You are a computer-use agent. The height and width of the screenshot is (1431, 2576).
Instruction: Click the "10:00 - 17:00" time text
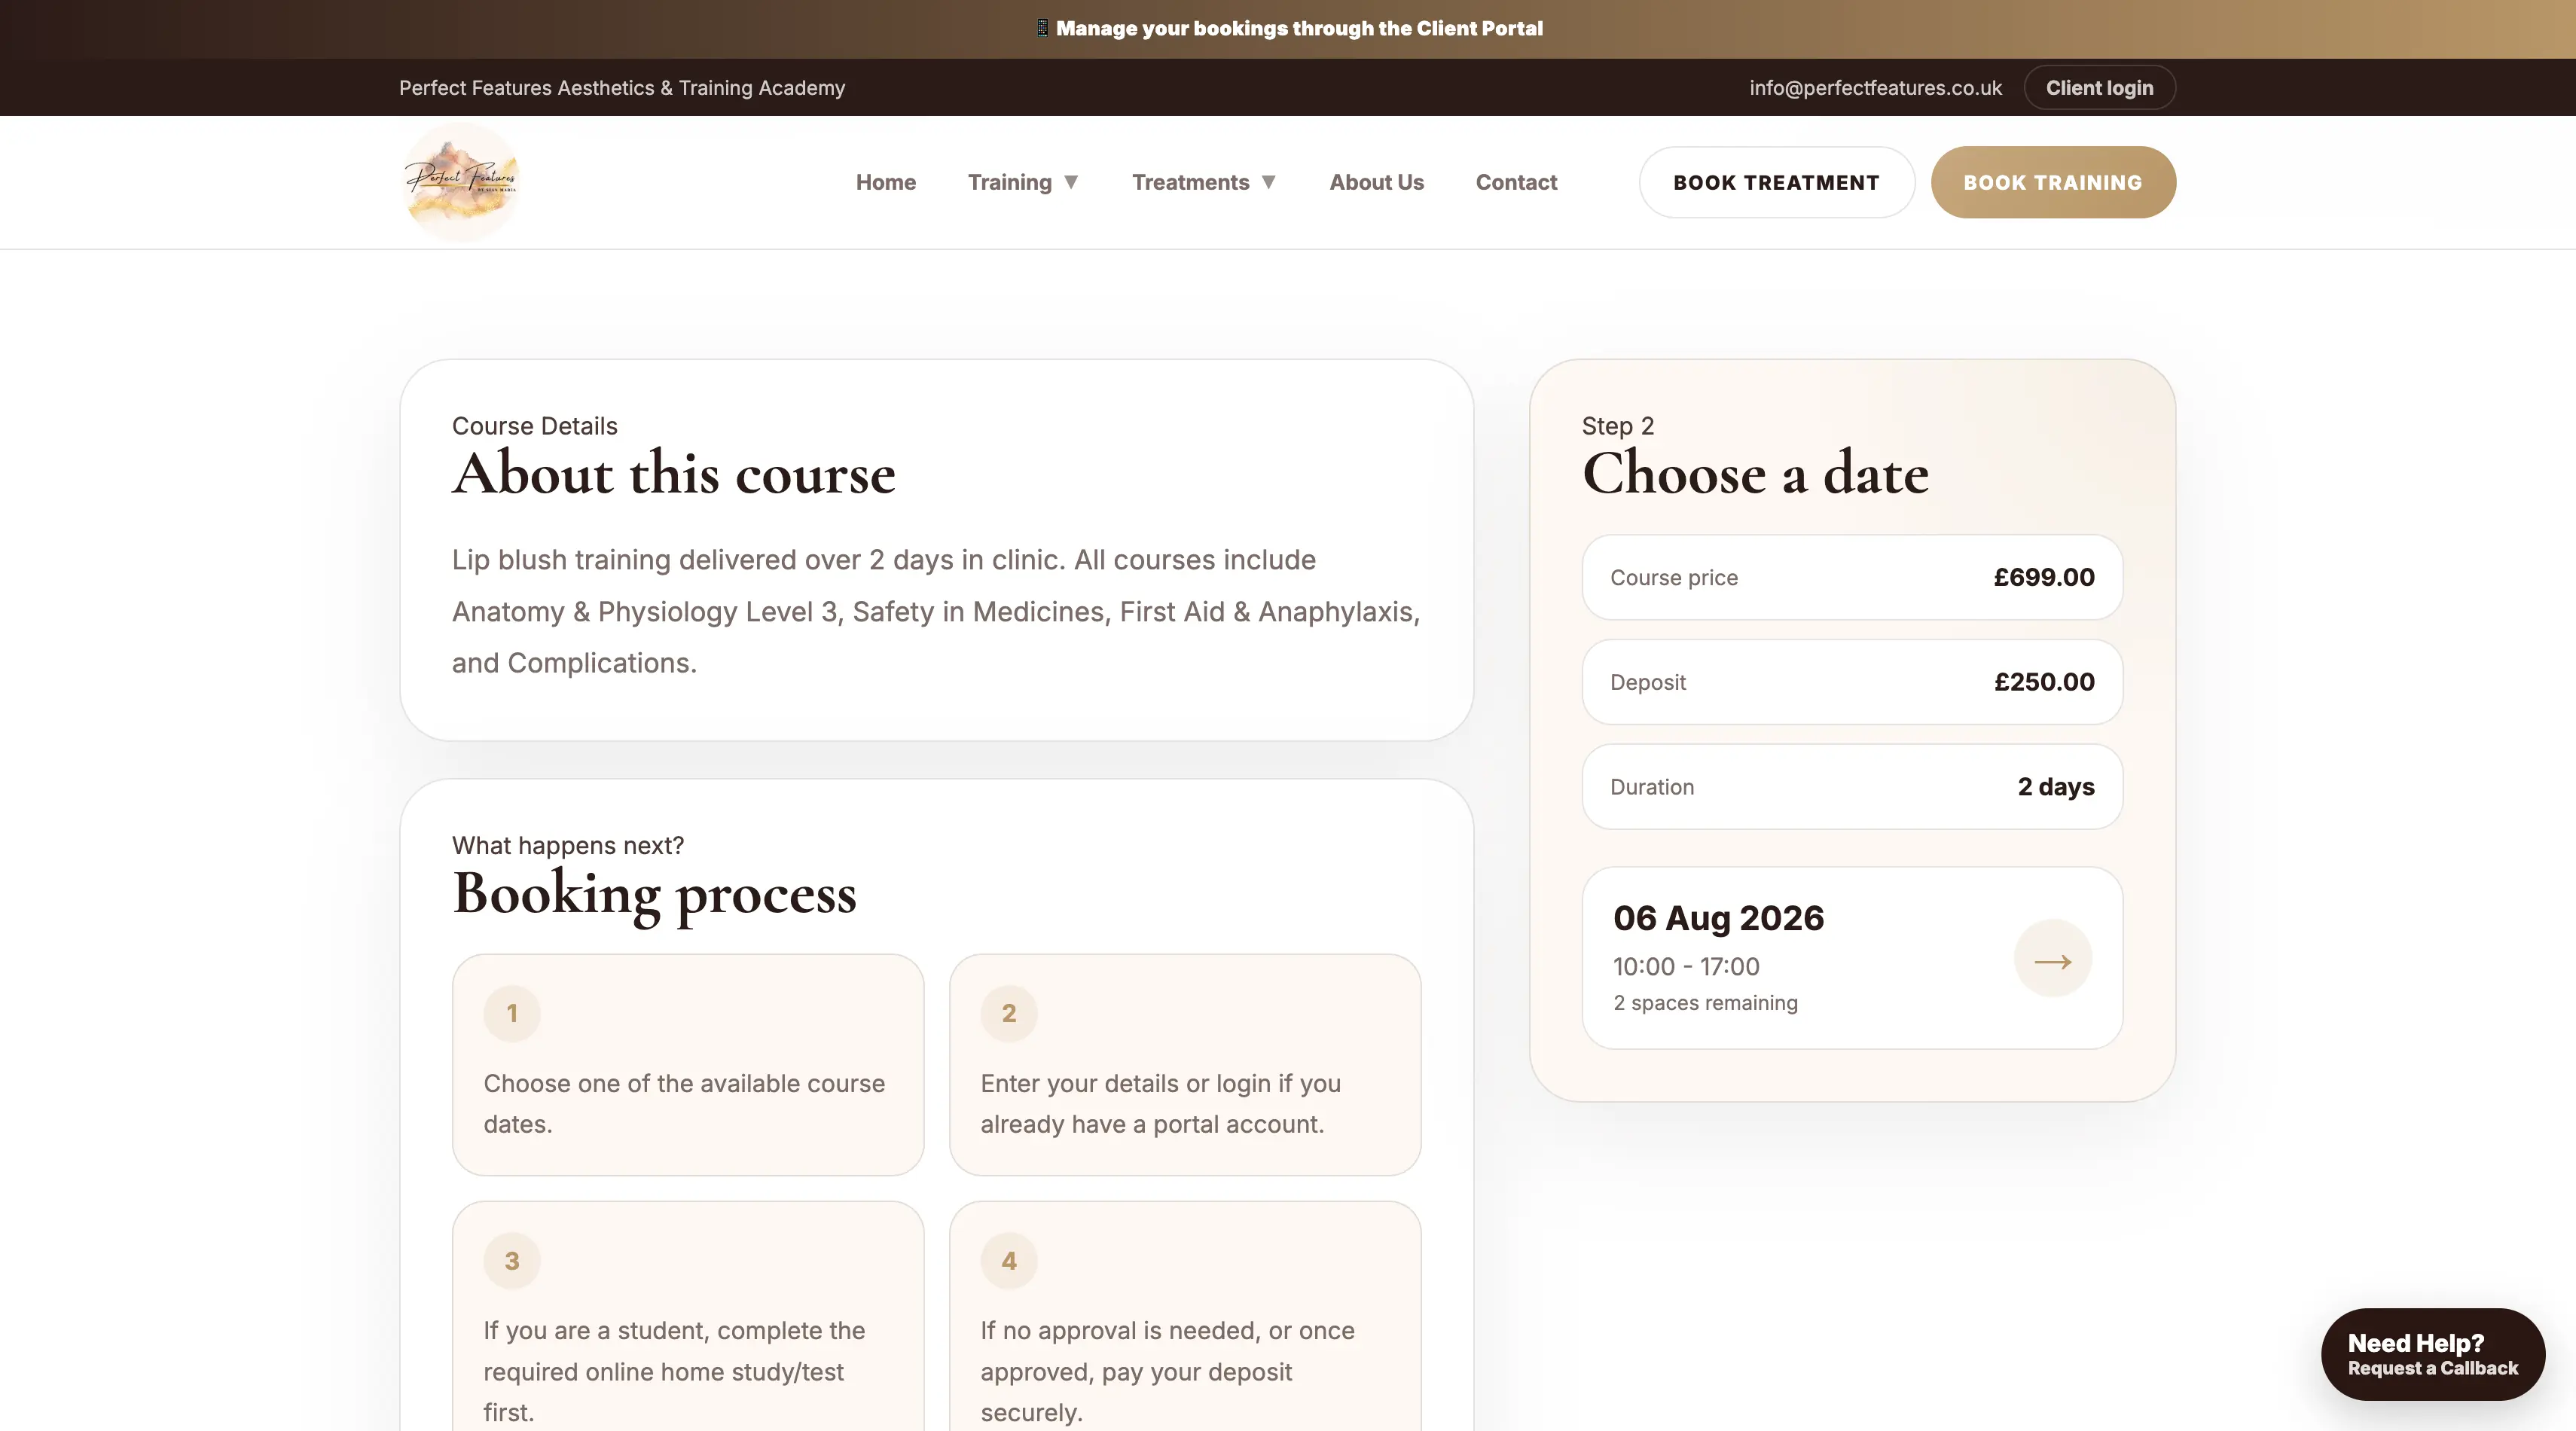point(1686,967)
